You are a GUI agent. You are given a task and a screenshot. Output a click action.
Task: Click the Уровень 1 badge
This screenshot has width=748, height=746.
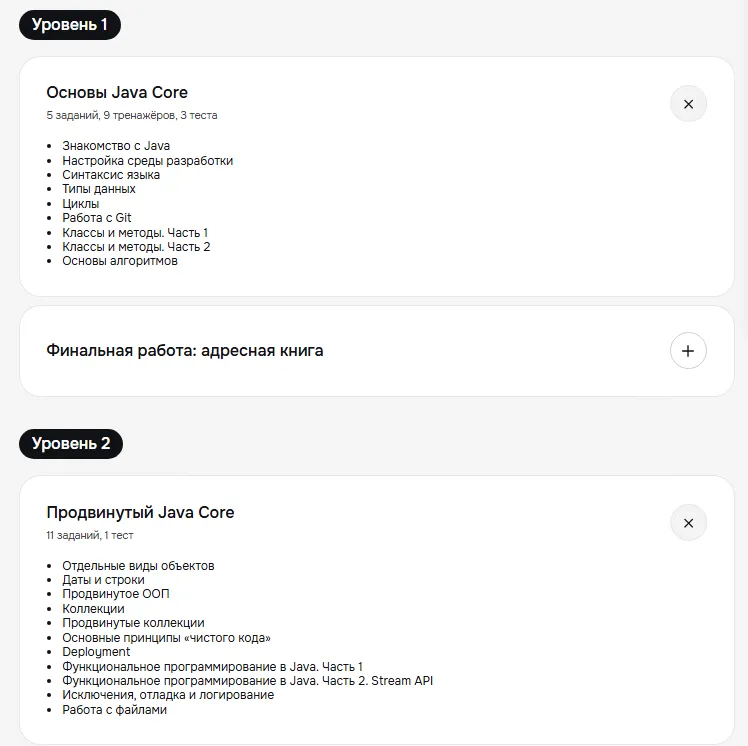[x=70, y=25]
